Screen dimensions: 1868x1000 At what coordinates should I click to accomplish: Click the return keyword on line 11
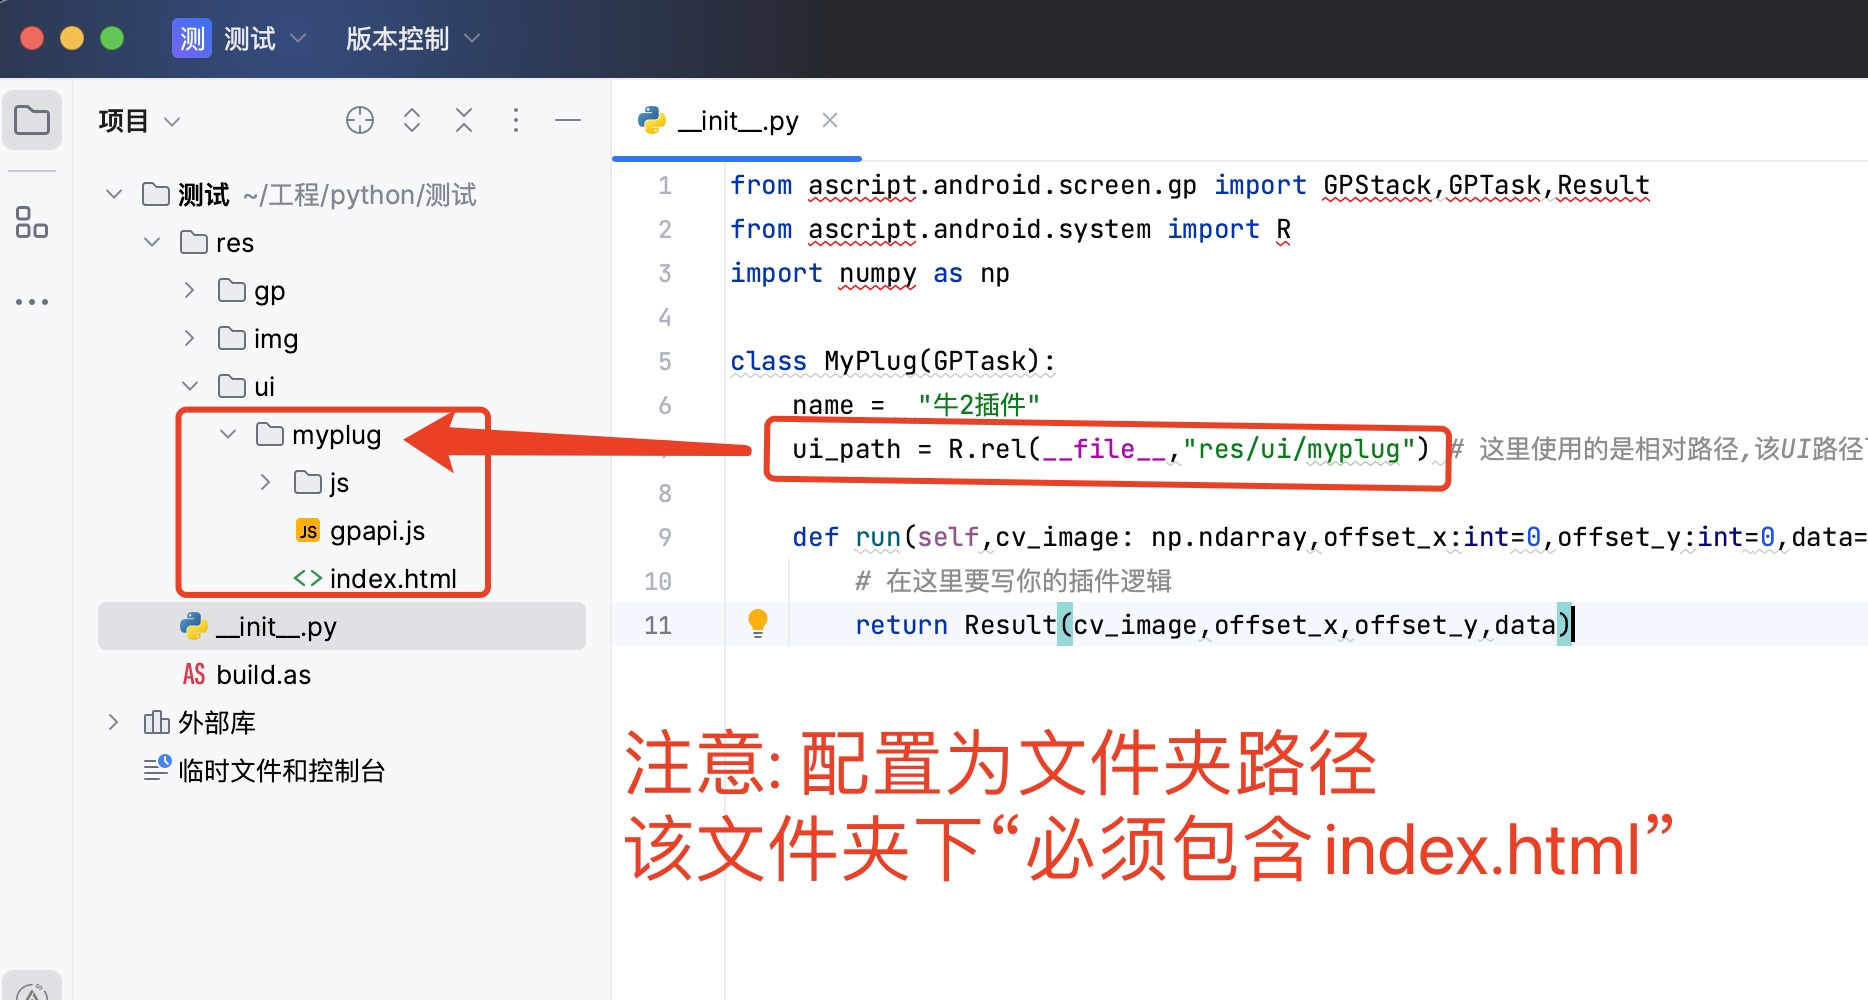901,625
